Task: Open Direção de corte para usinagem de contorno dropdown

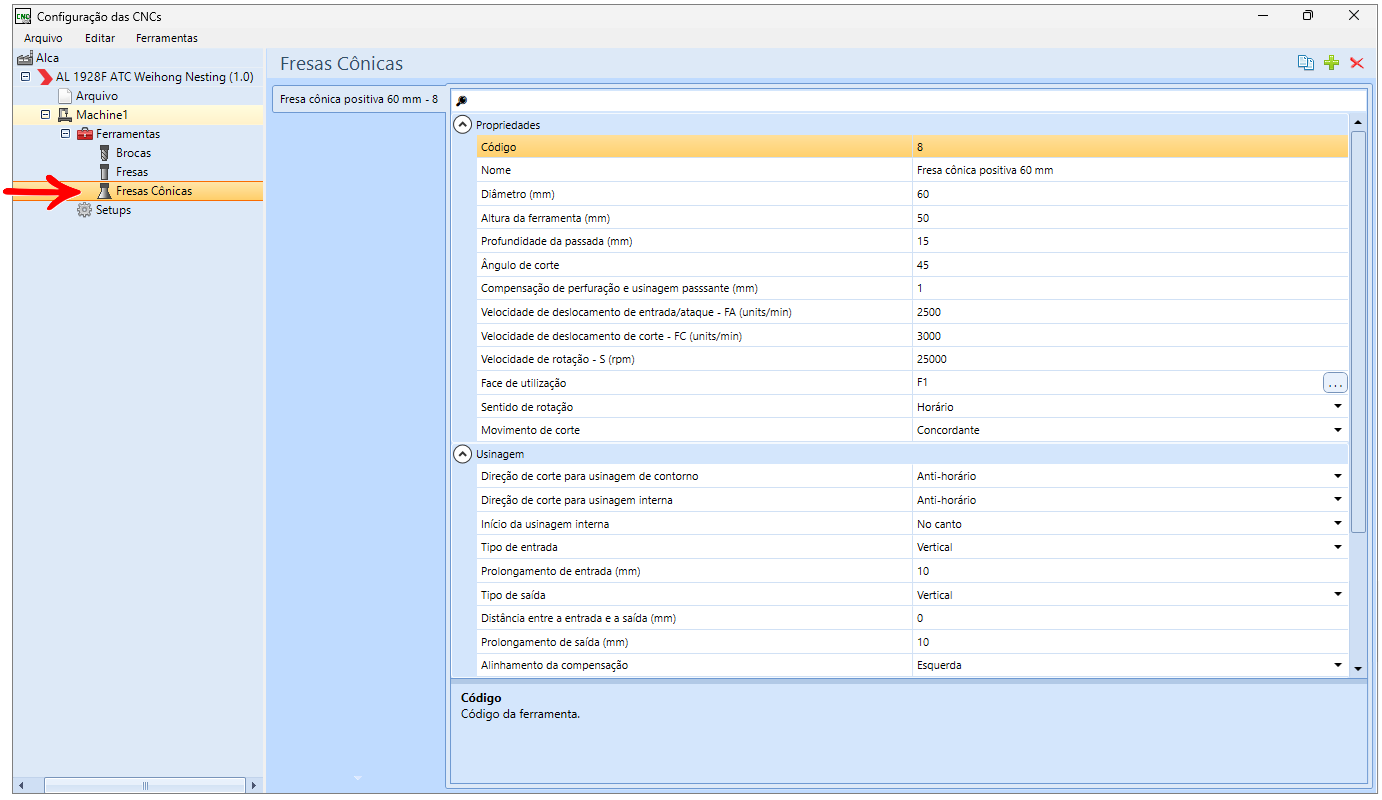Action: pos(1338,476)
